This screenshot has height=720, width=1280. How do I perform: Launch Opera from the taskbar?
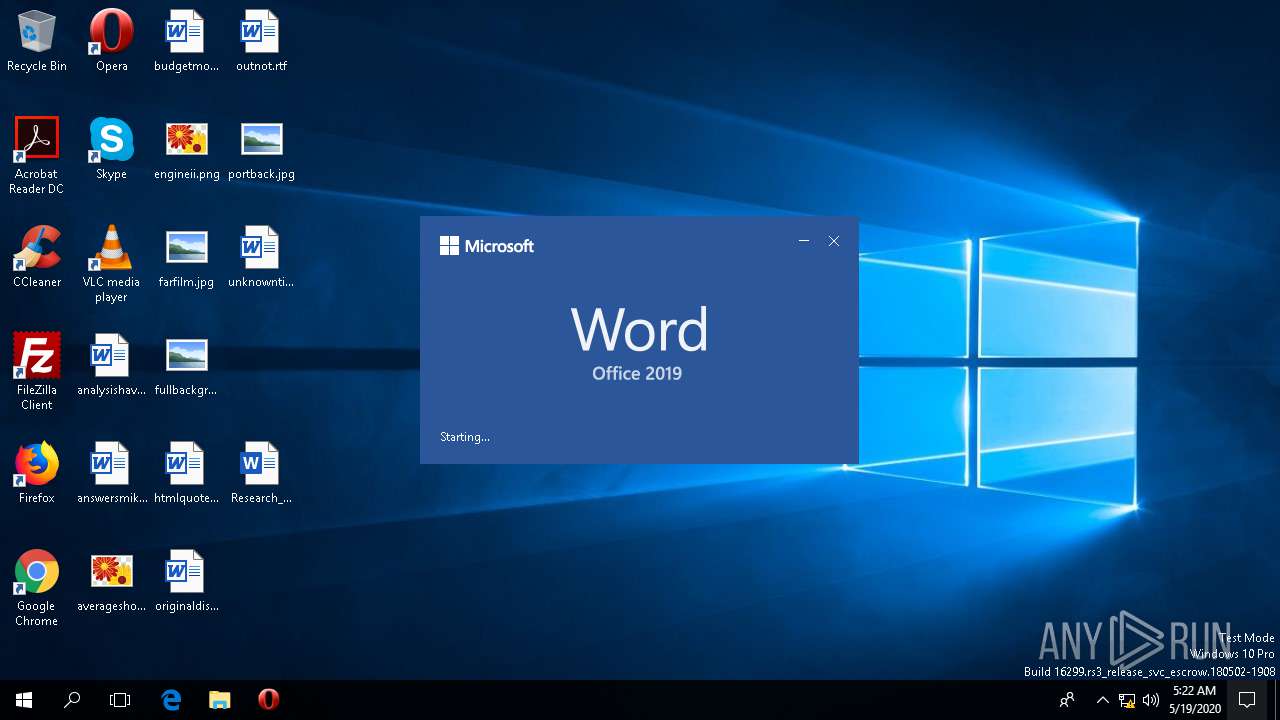(x=268, y=700)
